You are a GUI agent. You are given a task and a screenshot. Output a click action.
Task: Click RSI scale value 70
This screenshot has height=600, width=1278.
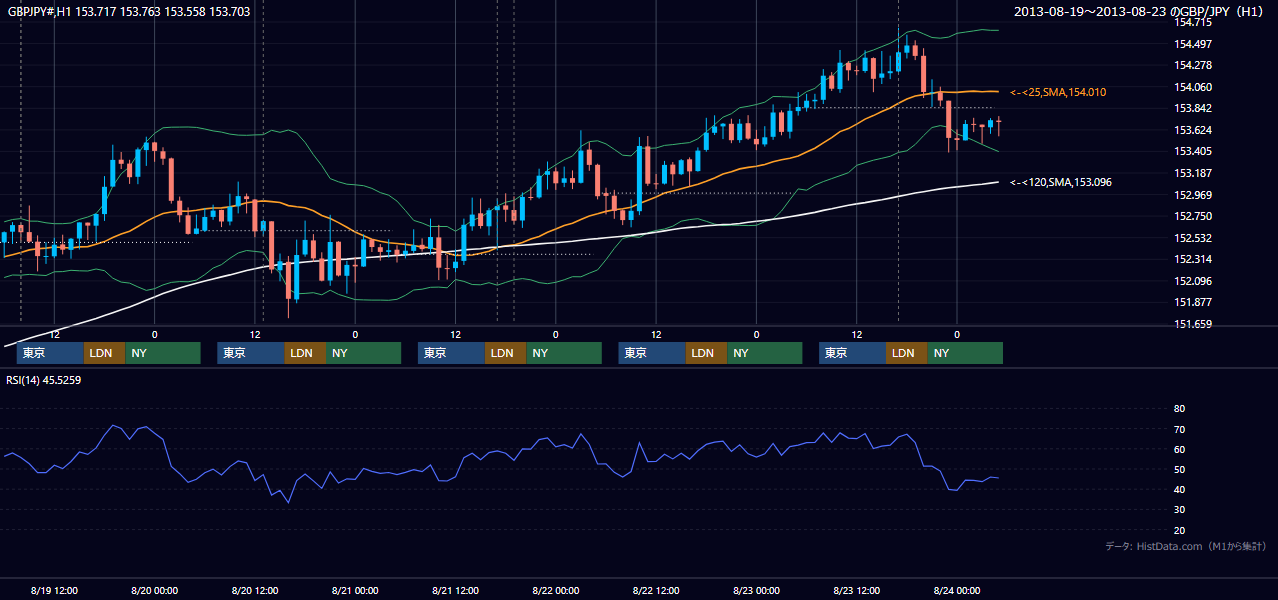tap(1179, 429)
